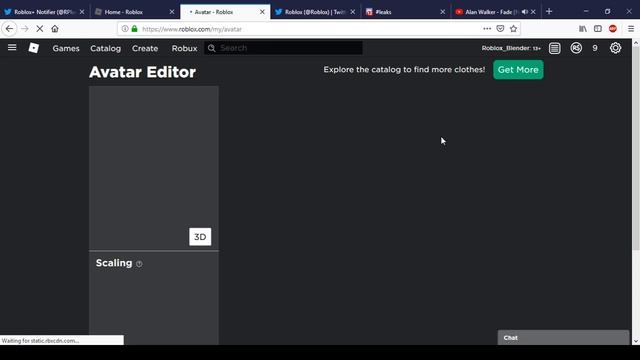Viewport: 640px width, 360px height.
Task: Click the site information icon
Action: [125, 29]
